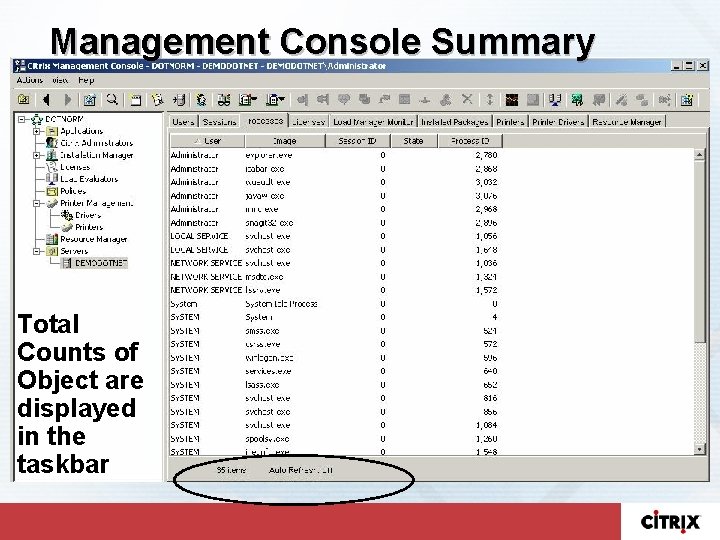Click the Installation Manager node icon
Viewport: 720px width, 540px height.
click(x=52, y=155)
